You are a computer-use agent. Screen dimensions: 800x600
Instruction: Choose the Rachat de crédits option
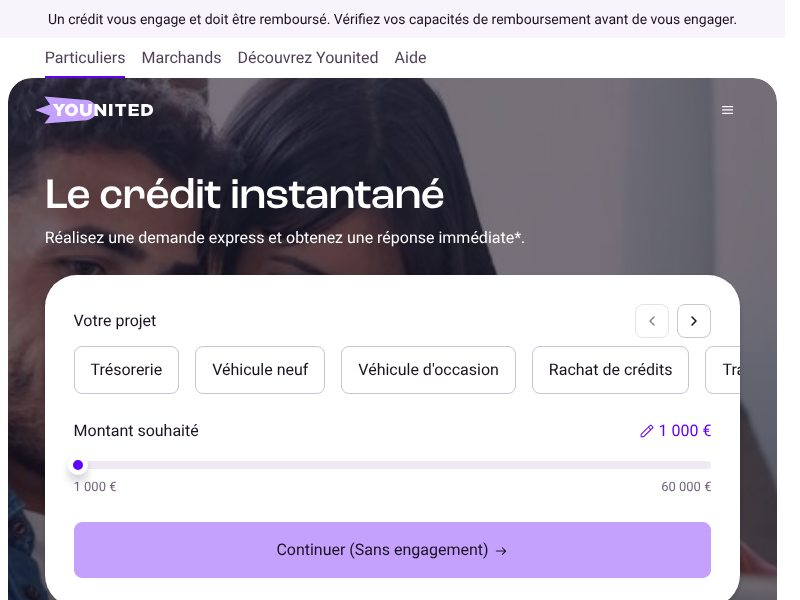(x=610, y=370)
